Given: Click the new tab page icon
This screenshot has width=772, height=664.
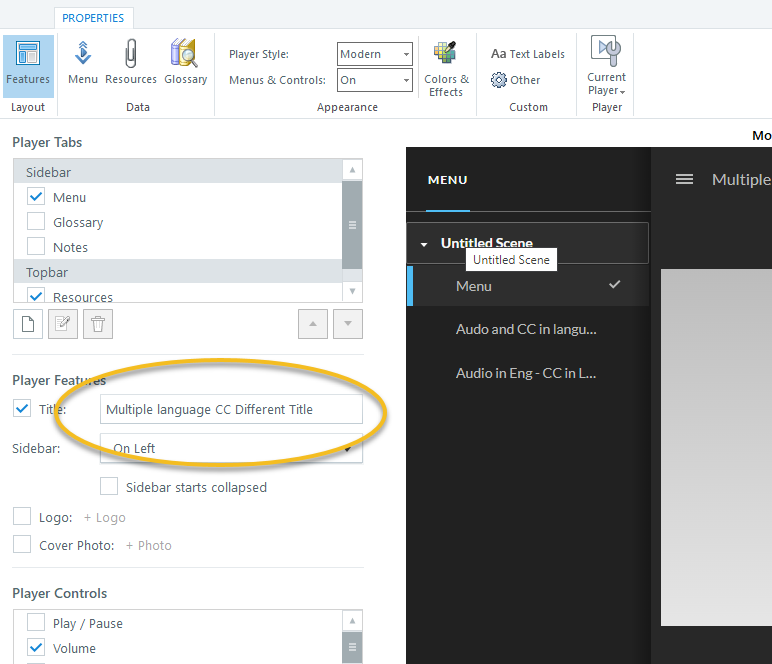Looking at the screenshot, I should pos(28,324).
